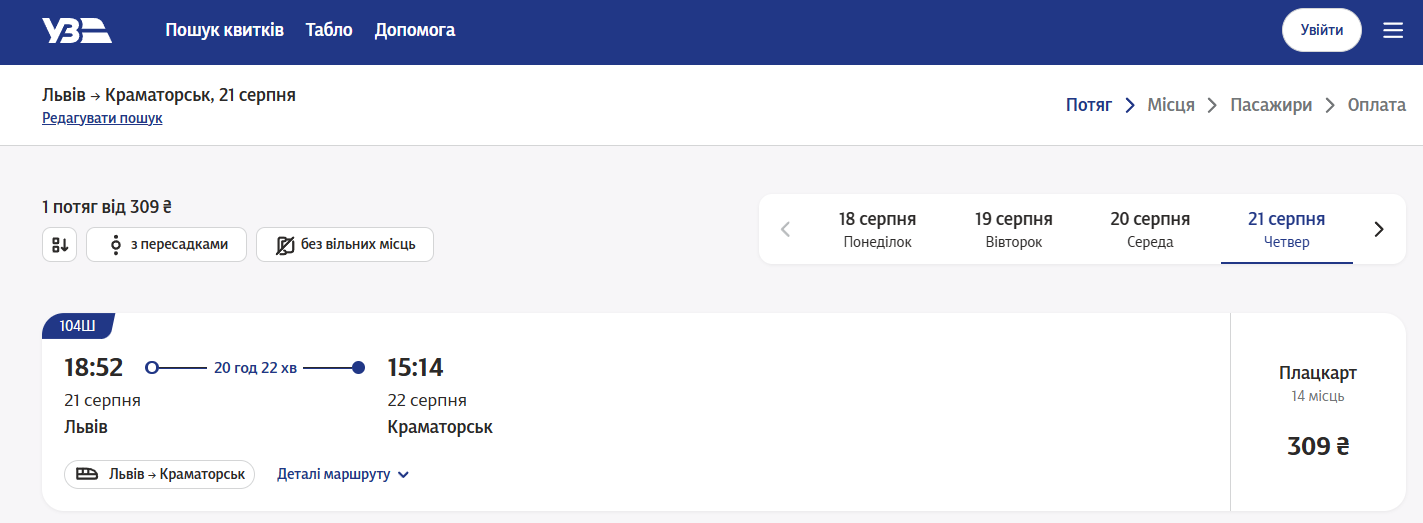Select the 19 серпня date tab

1013,229
